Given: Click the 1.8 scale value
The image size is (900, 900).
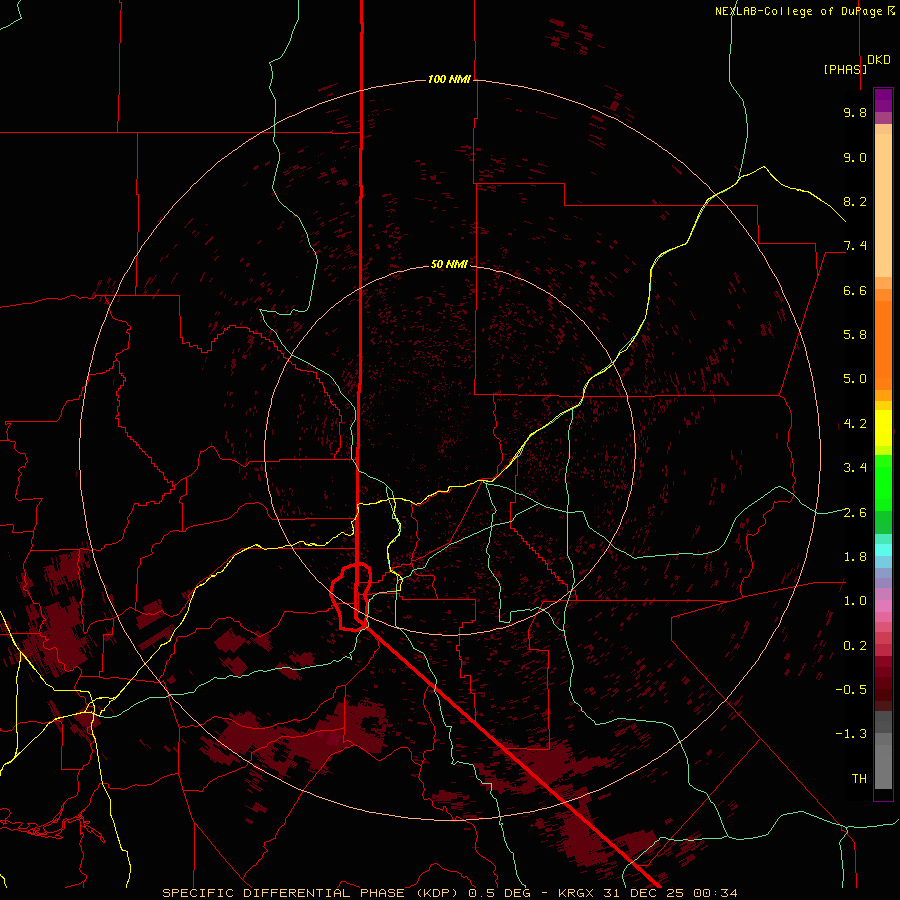Looking at the screenshot, I should point(855,557).
